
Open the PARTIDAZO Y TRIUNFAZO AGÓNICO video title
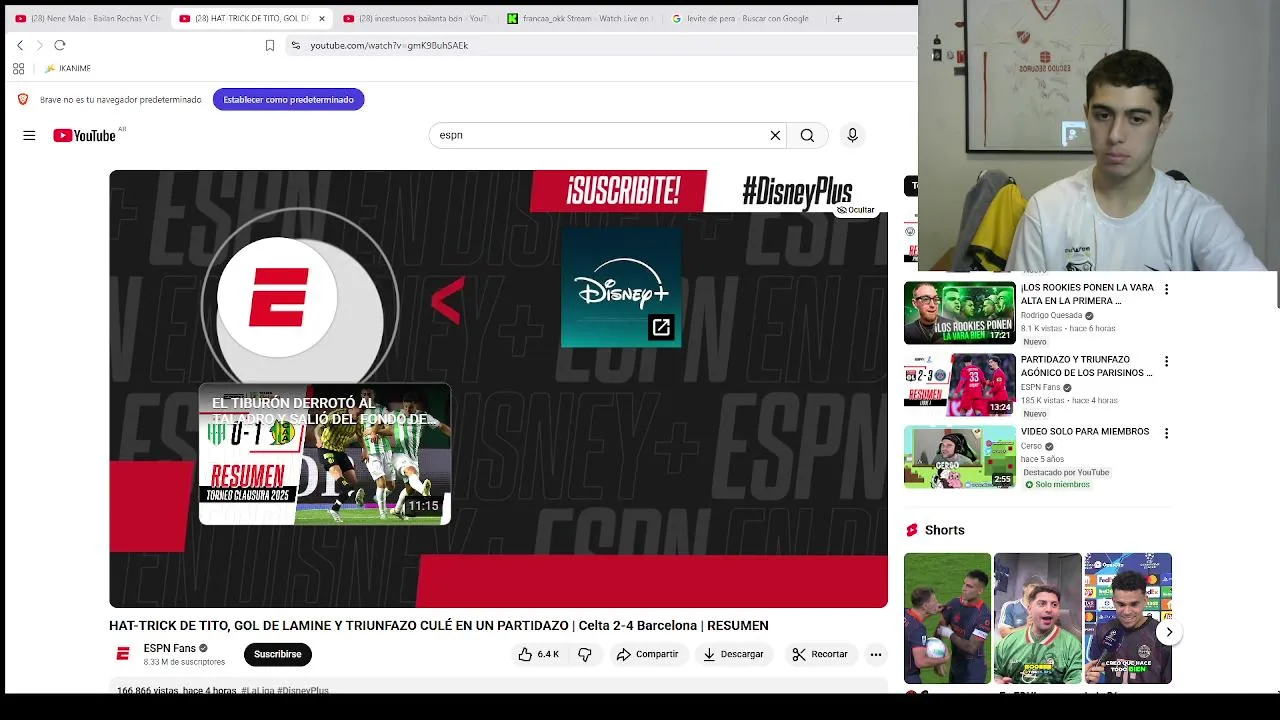1086,366
